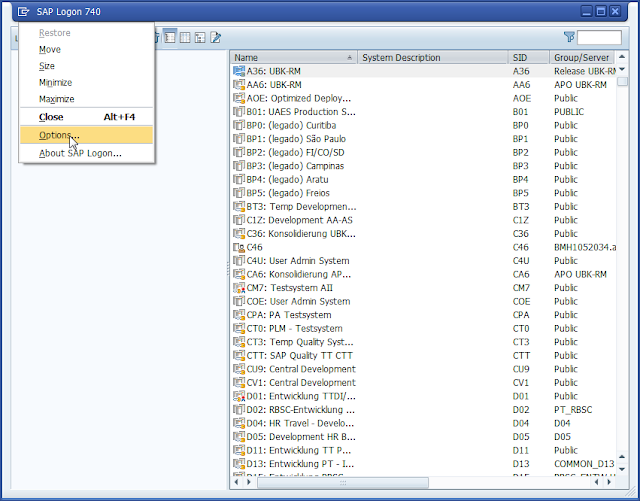Screen dimensions: 640x501
Task: Select row C1Z: Development AA-AS
Action: click(x=424, y=220)
